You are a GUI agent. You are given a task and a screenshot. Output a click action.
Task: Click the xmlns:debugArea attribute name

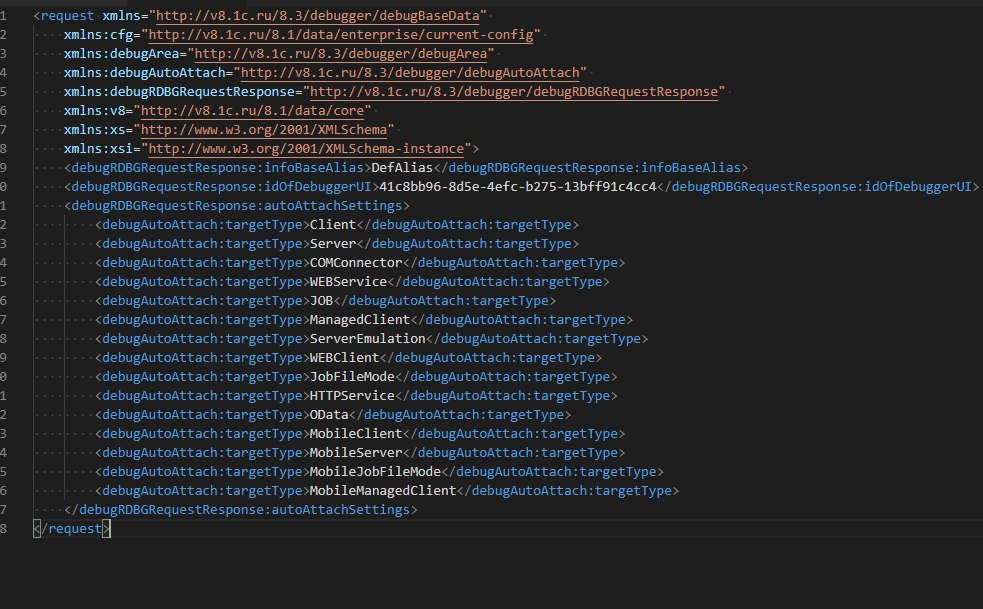pyautogui.click(x=122, y=54)
